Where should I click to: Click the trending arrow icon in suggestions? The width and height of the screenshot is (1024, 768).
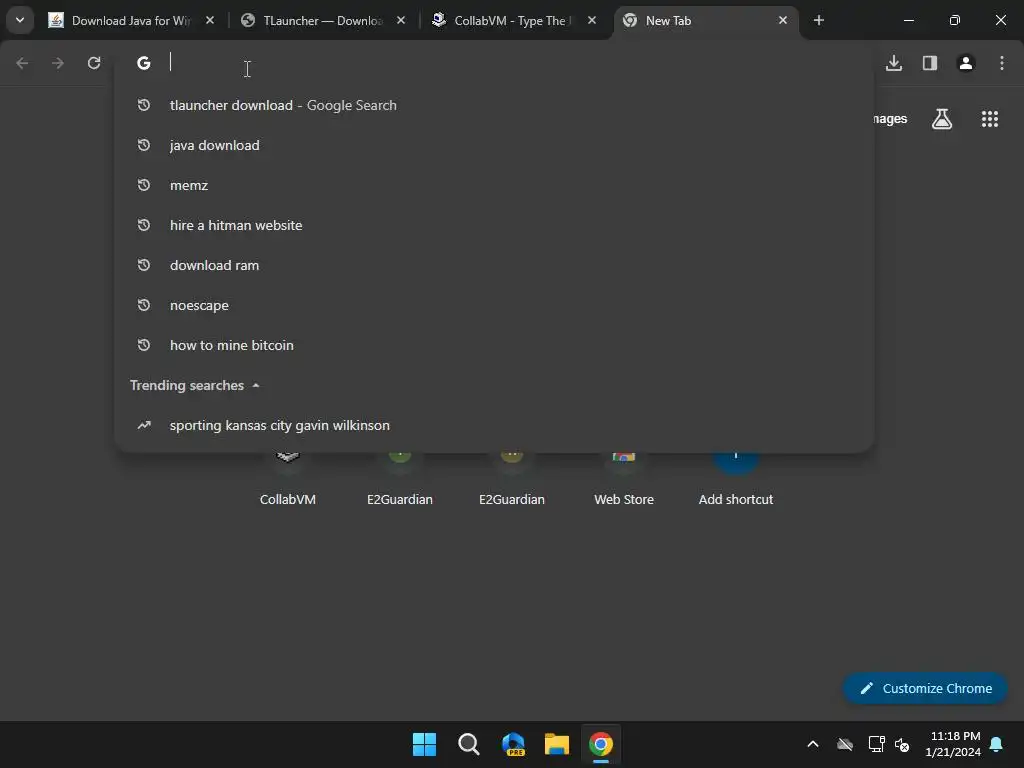pos(144,425)
